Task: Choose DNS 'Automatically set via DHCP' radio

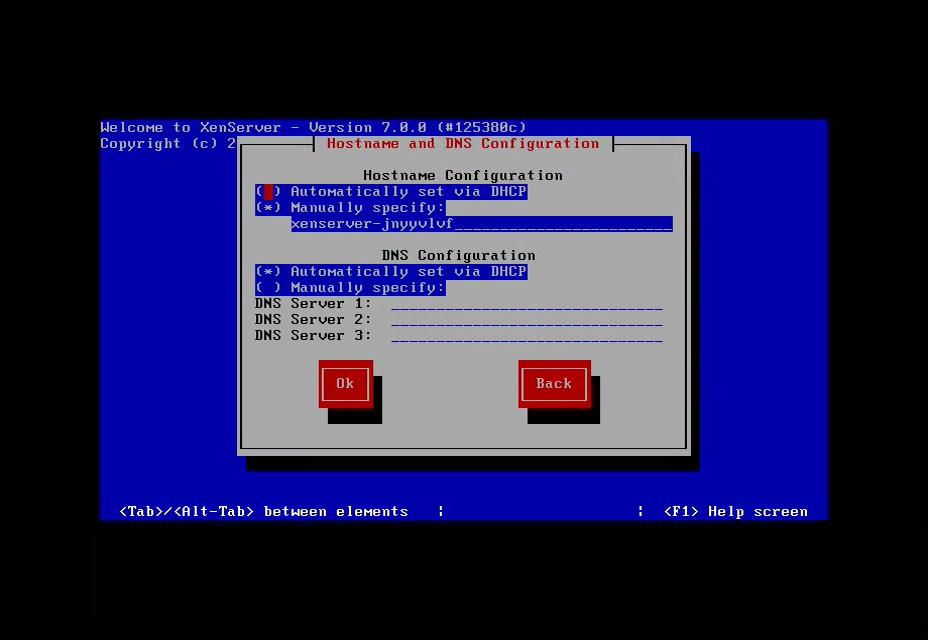Action: click(x=391, y=272)
